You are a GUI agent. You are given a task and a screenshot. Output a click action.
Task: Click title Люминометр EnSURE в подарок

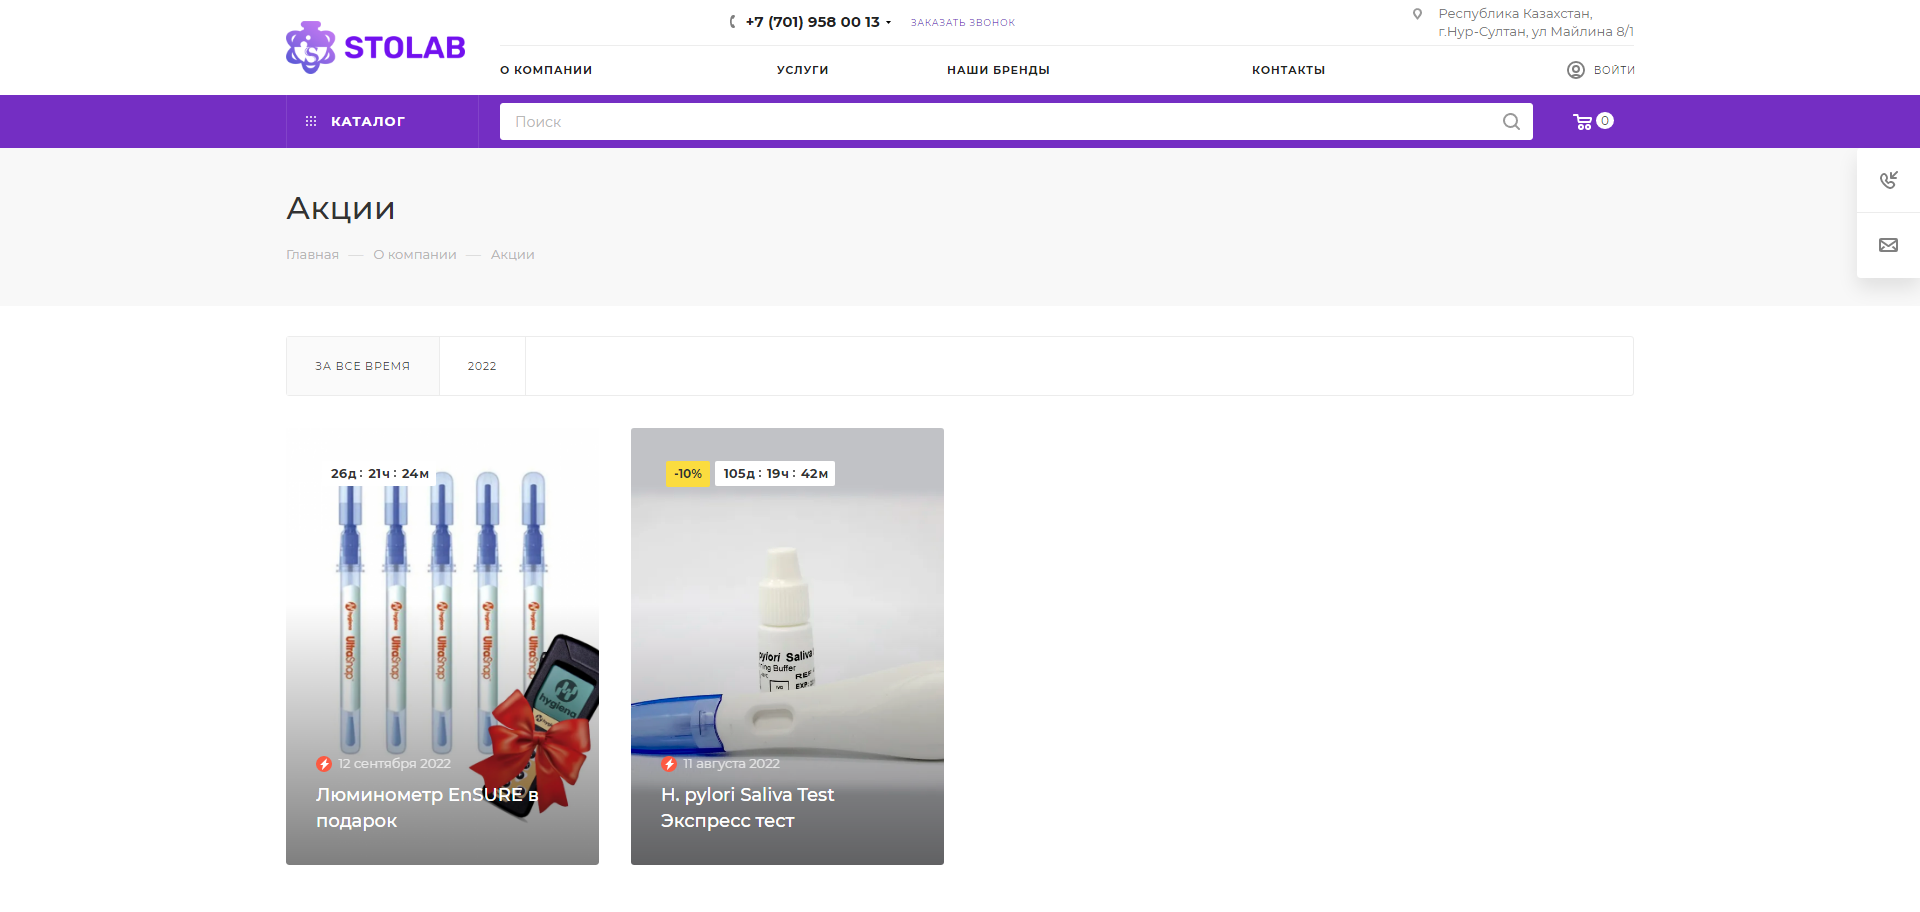point(427,807)
